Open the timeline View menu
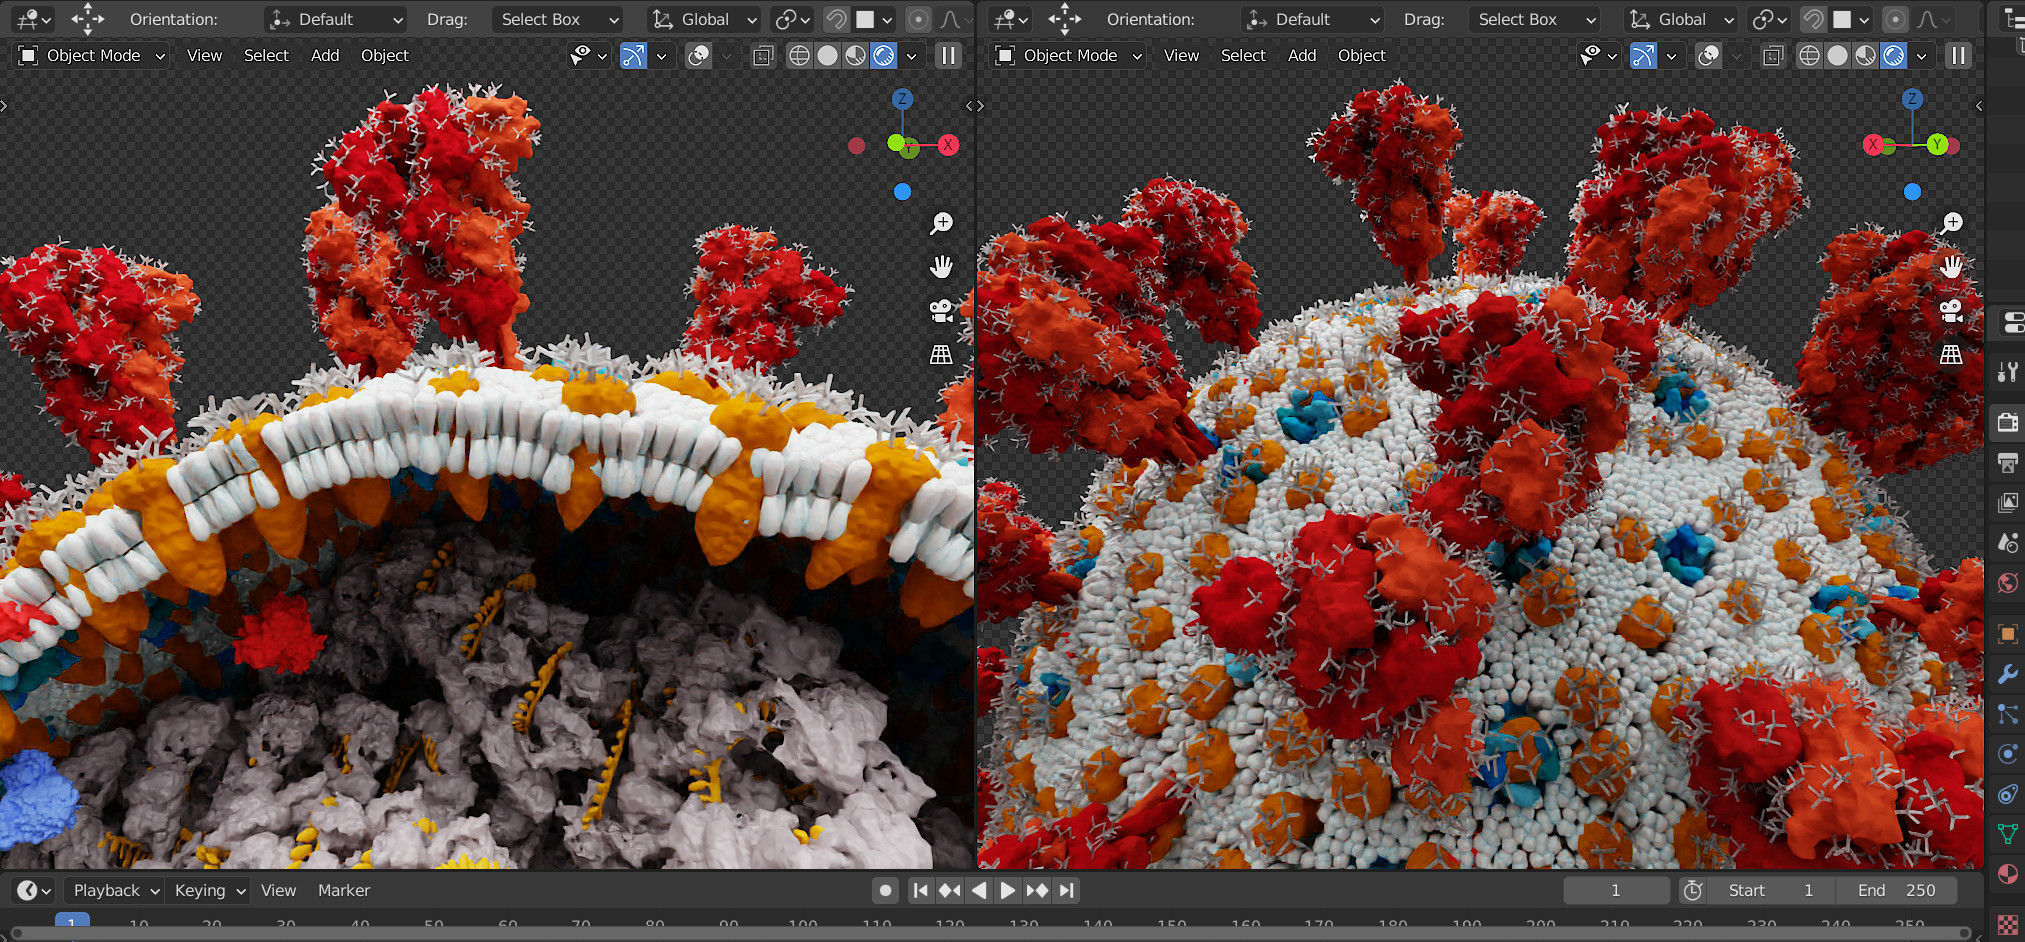The image size is (2025, 942). click(278, 890)
